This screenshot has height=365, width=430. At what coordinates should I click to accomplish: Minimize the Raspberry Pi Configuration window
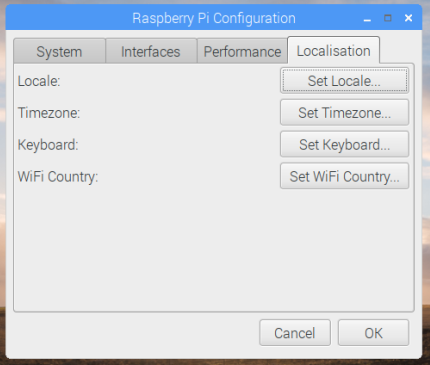[x=367, y=19]
